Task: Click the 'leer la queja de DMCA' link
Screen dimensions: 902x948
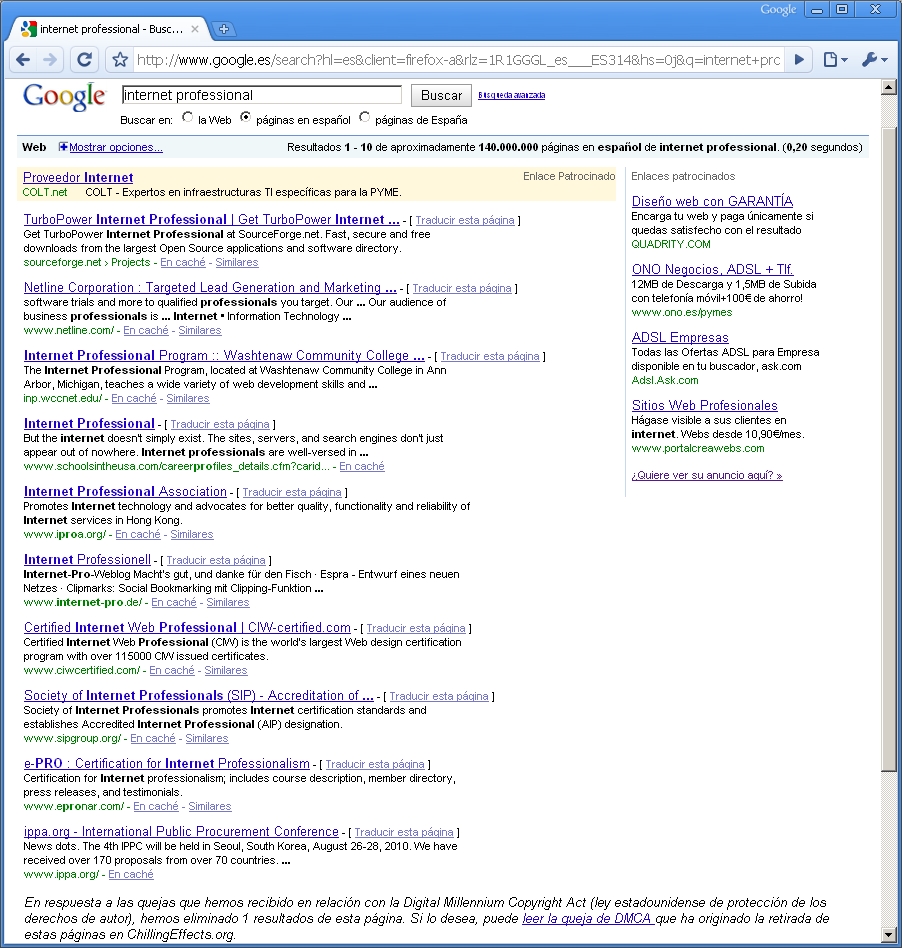Action: (587, 918)
